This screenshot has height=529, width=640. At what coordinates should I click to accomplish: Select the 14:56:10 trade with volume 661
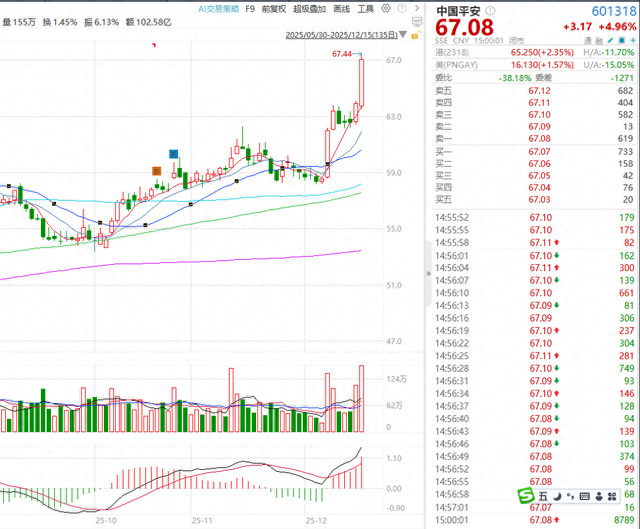coord(535,293)
